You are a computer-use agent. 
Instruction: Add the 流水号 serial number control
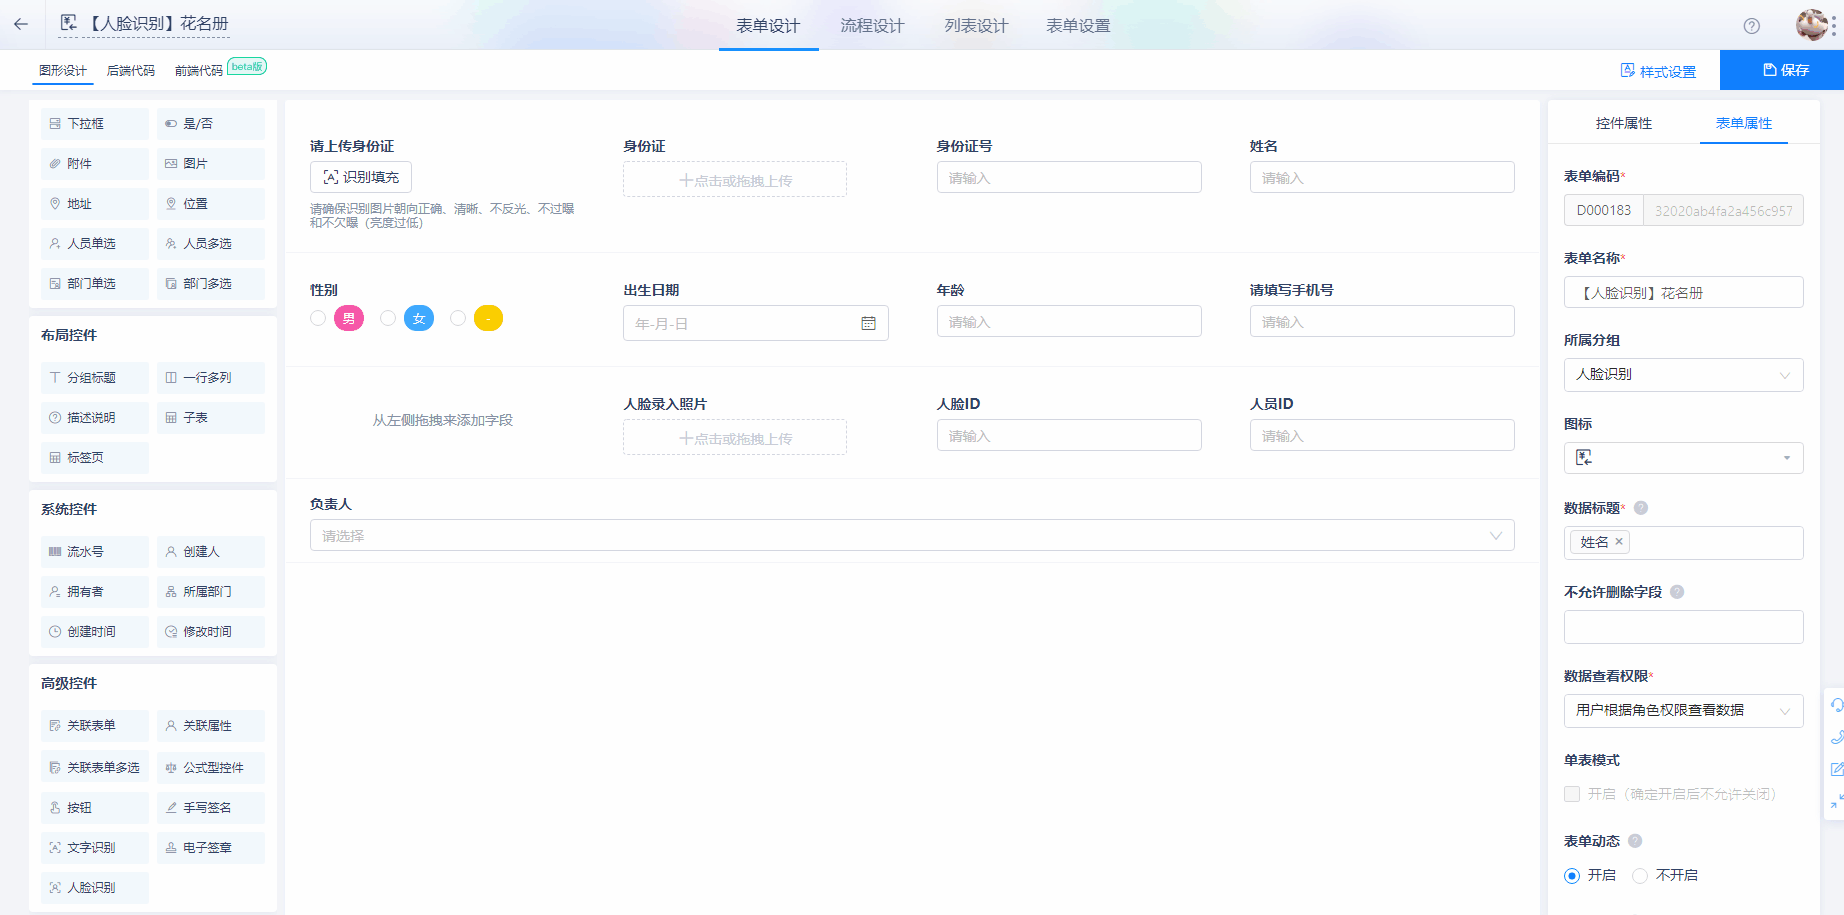(95, 552)
